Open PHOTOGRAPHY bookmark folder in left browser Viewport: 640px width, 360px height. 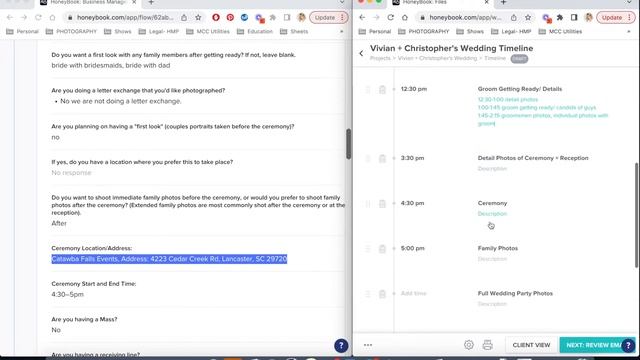pyautogui.click(x=71, y=31)
